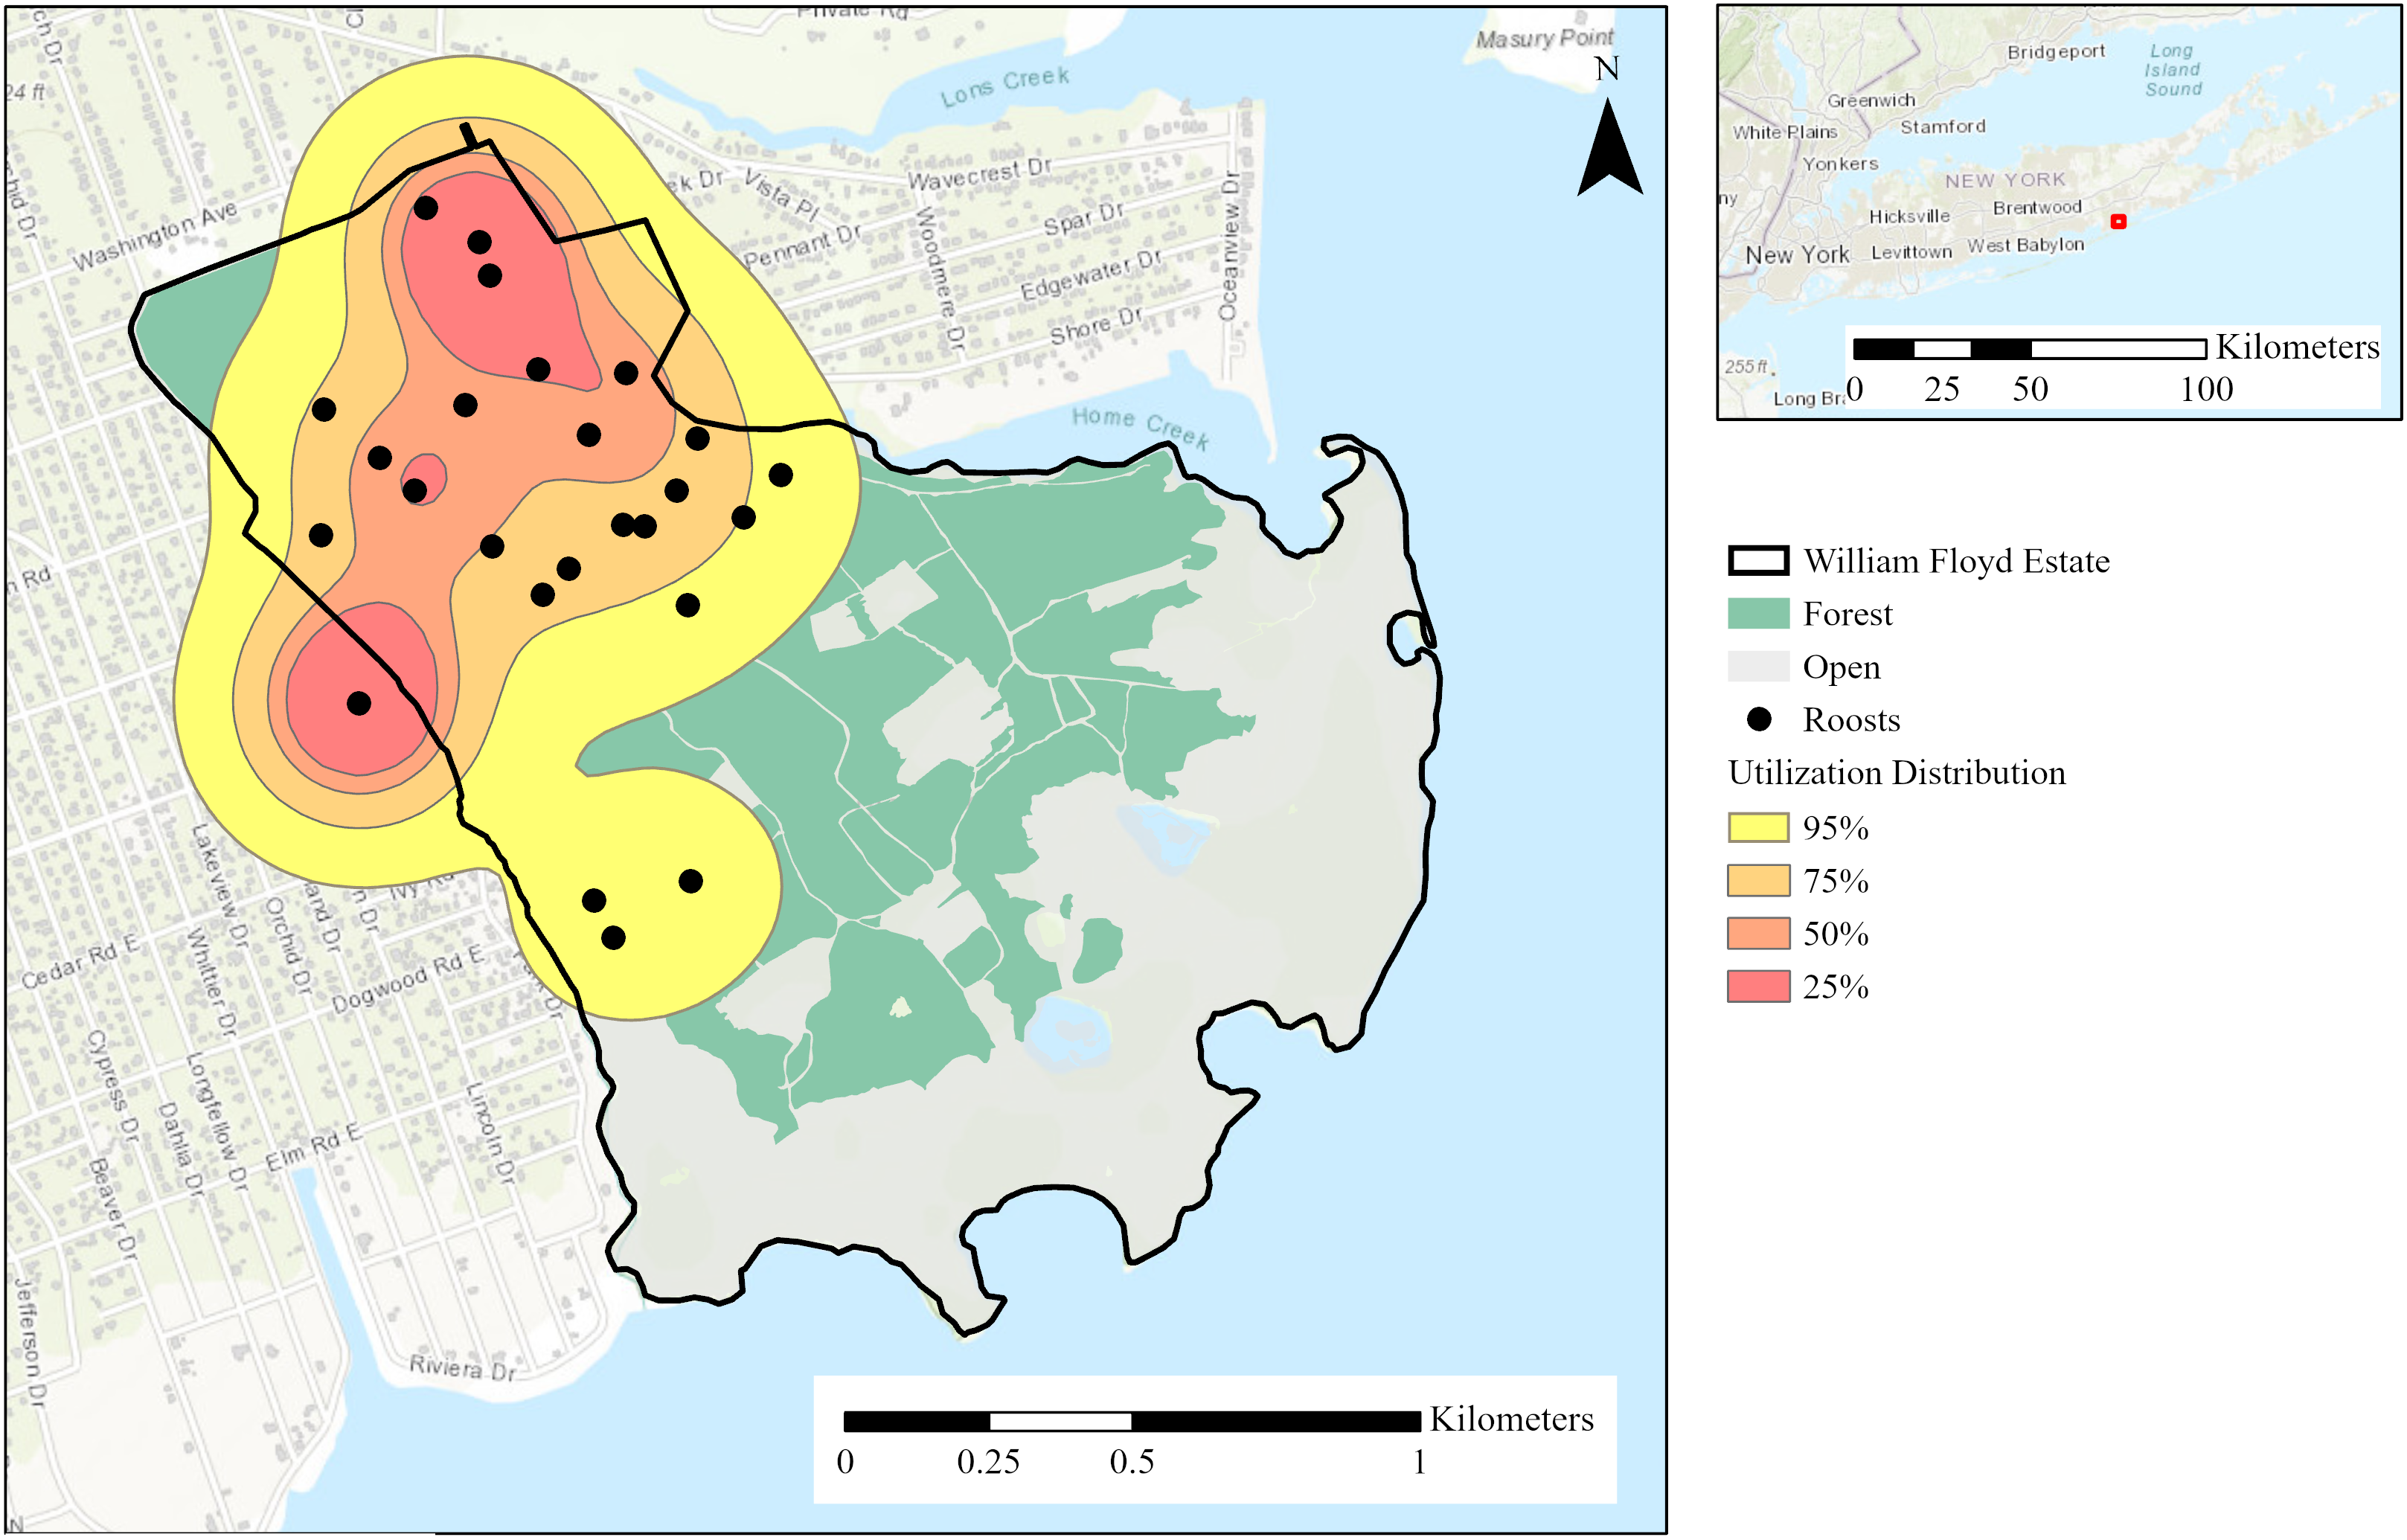Screen dimensions: 2407x1540
Task: Click the 'Elm Rd E' street label
Action: point(313,1148)
